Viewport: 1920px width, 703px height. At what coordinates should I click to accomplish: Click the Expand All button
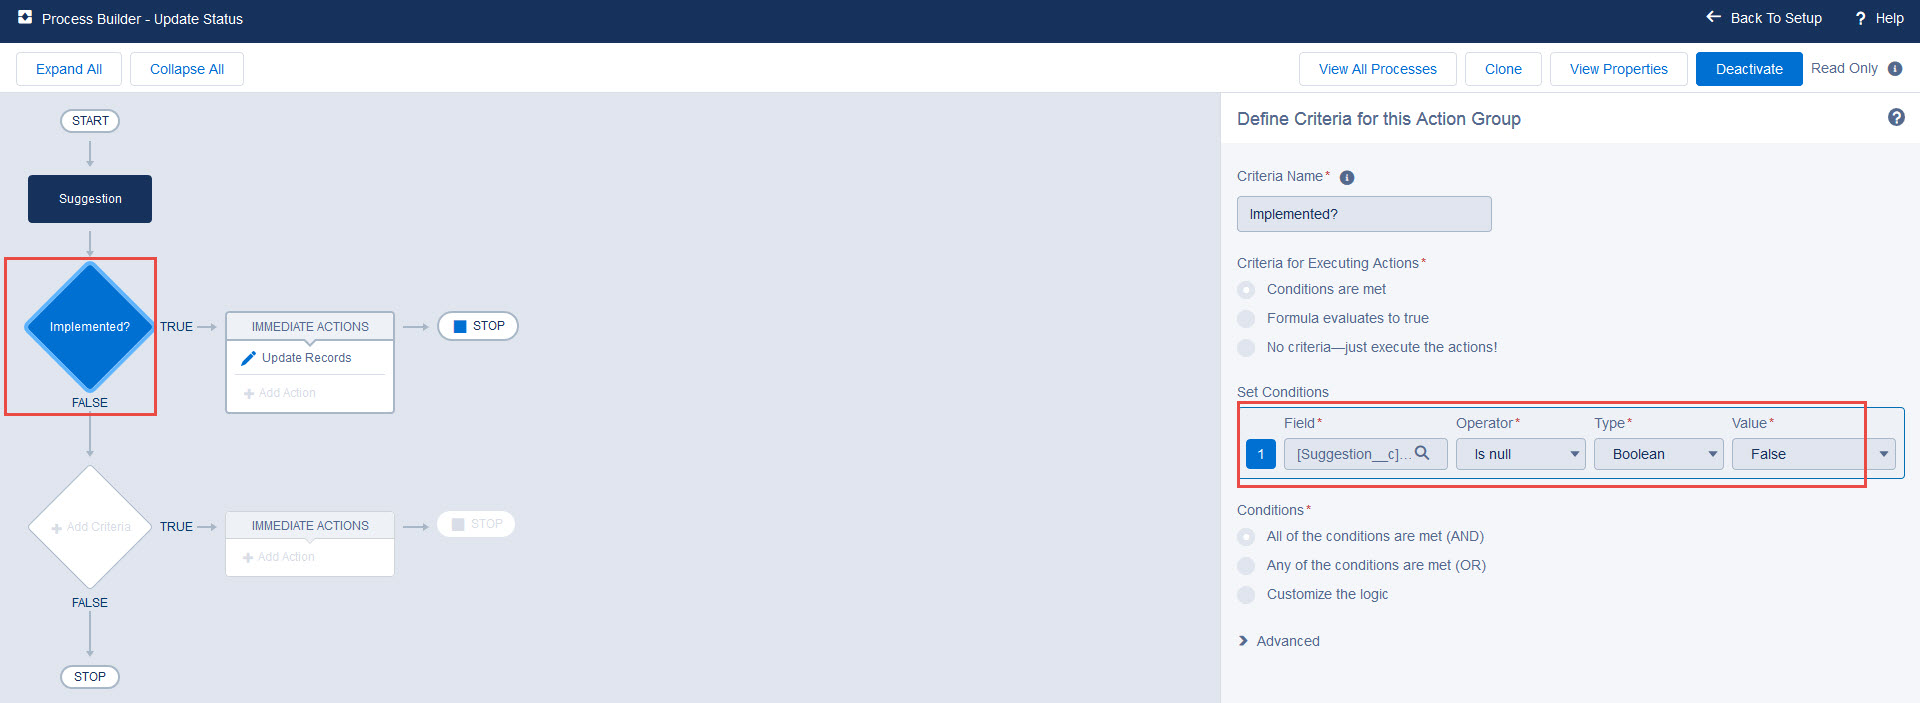[69, 69]
